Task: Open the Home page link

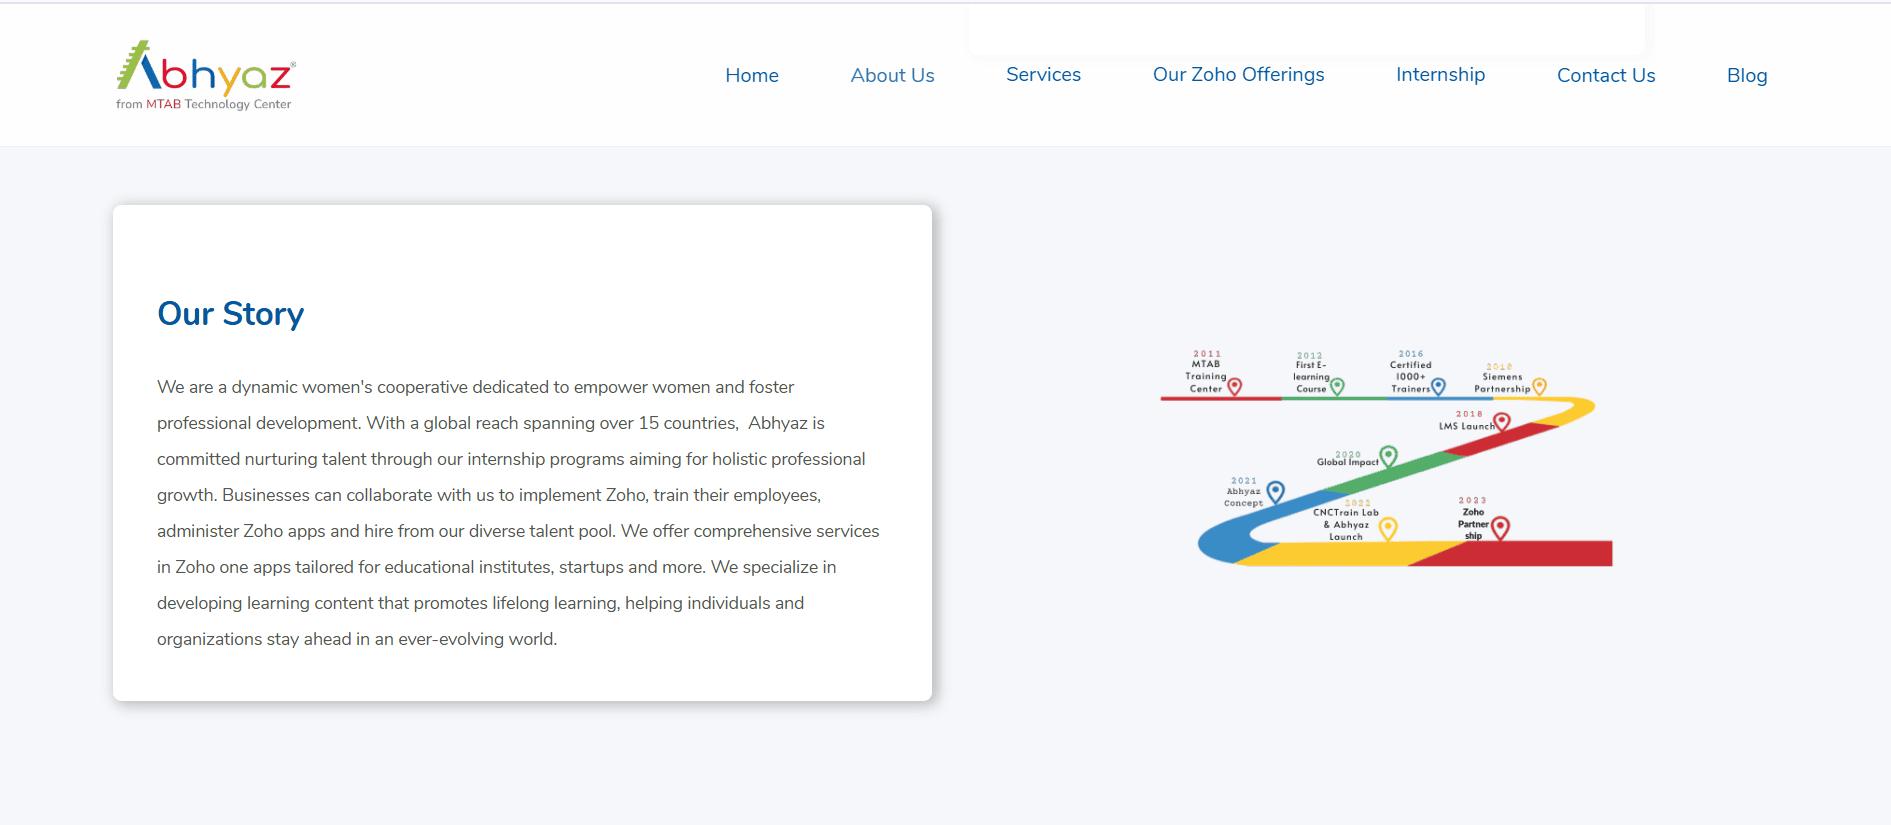Action: coord(752,75)
